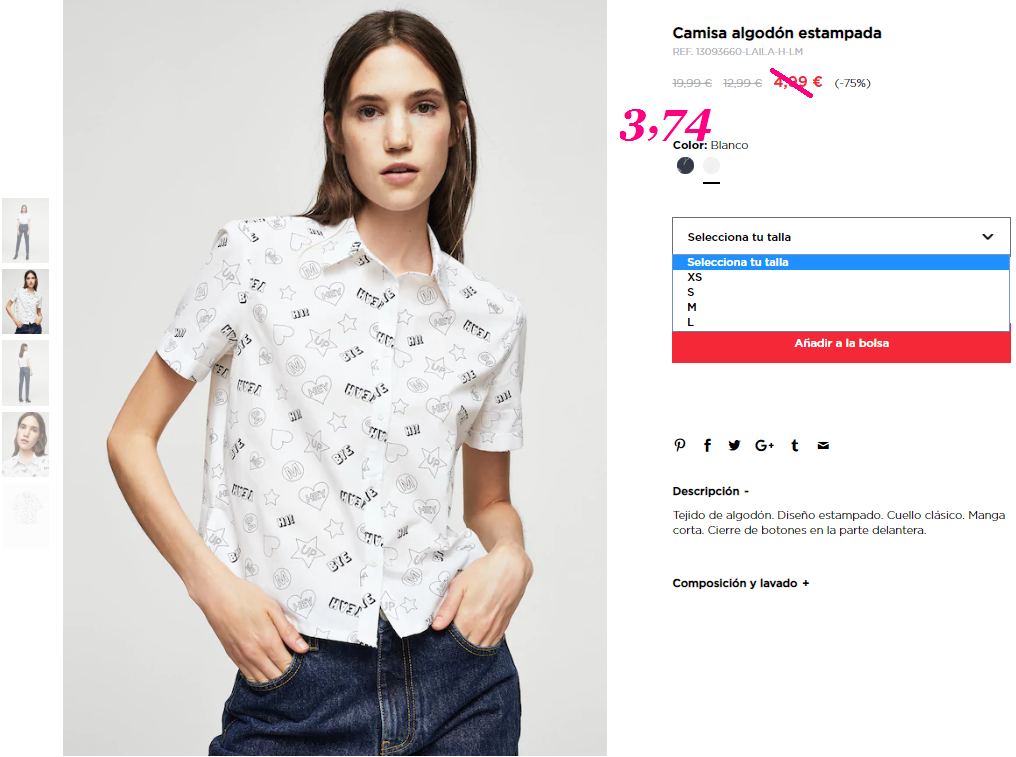This screenshot has width=1016, height=757.
Task: Open the Selecciona tu talla dropdown chevron
Action: pos(987,237)
